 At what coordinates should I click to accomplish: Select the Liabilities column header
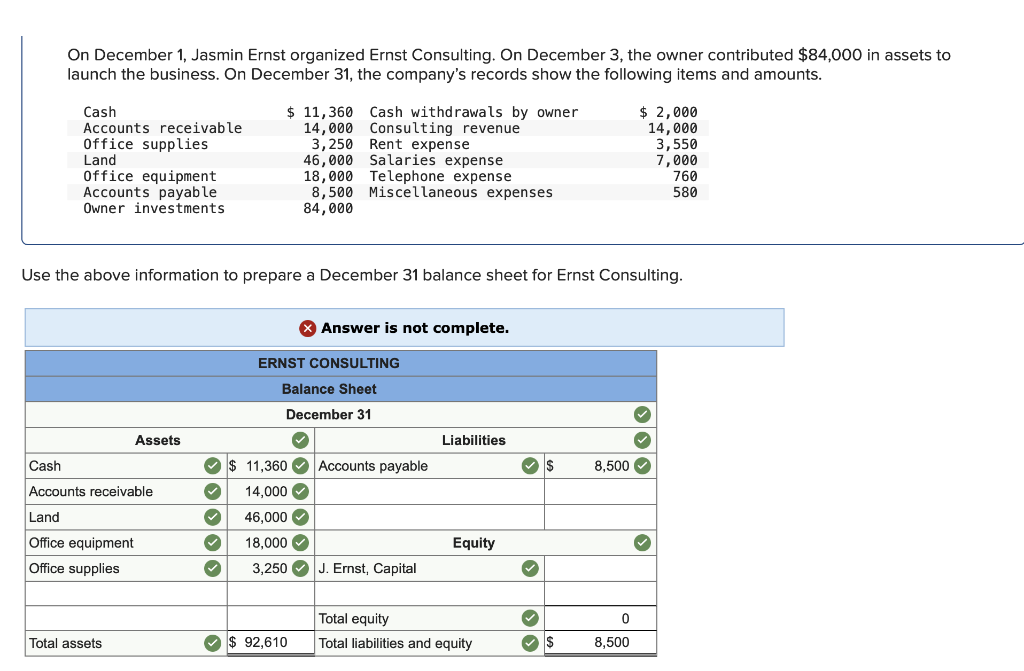click(474, 440)
